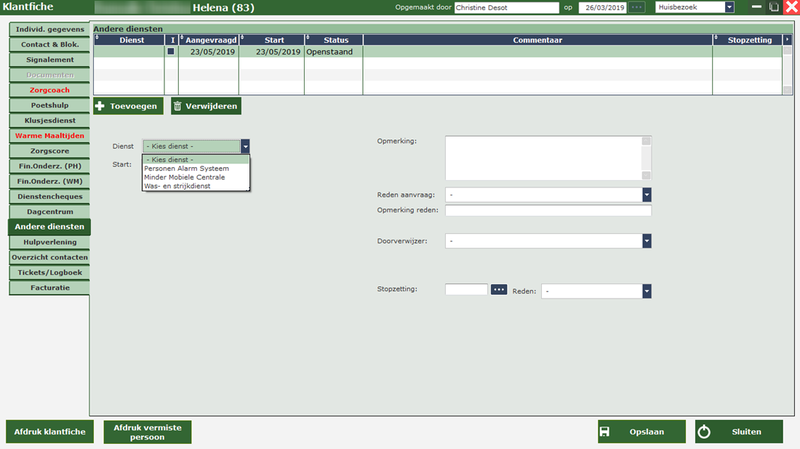The width and height of the screenshot is (800, 449).
Task: Click the restore window icon in title bar
Action: tap(775, 8)
